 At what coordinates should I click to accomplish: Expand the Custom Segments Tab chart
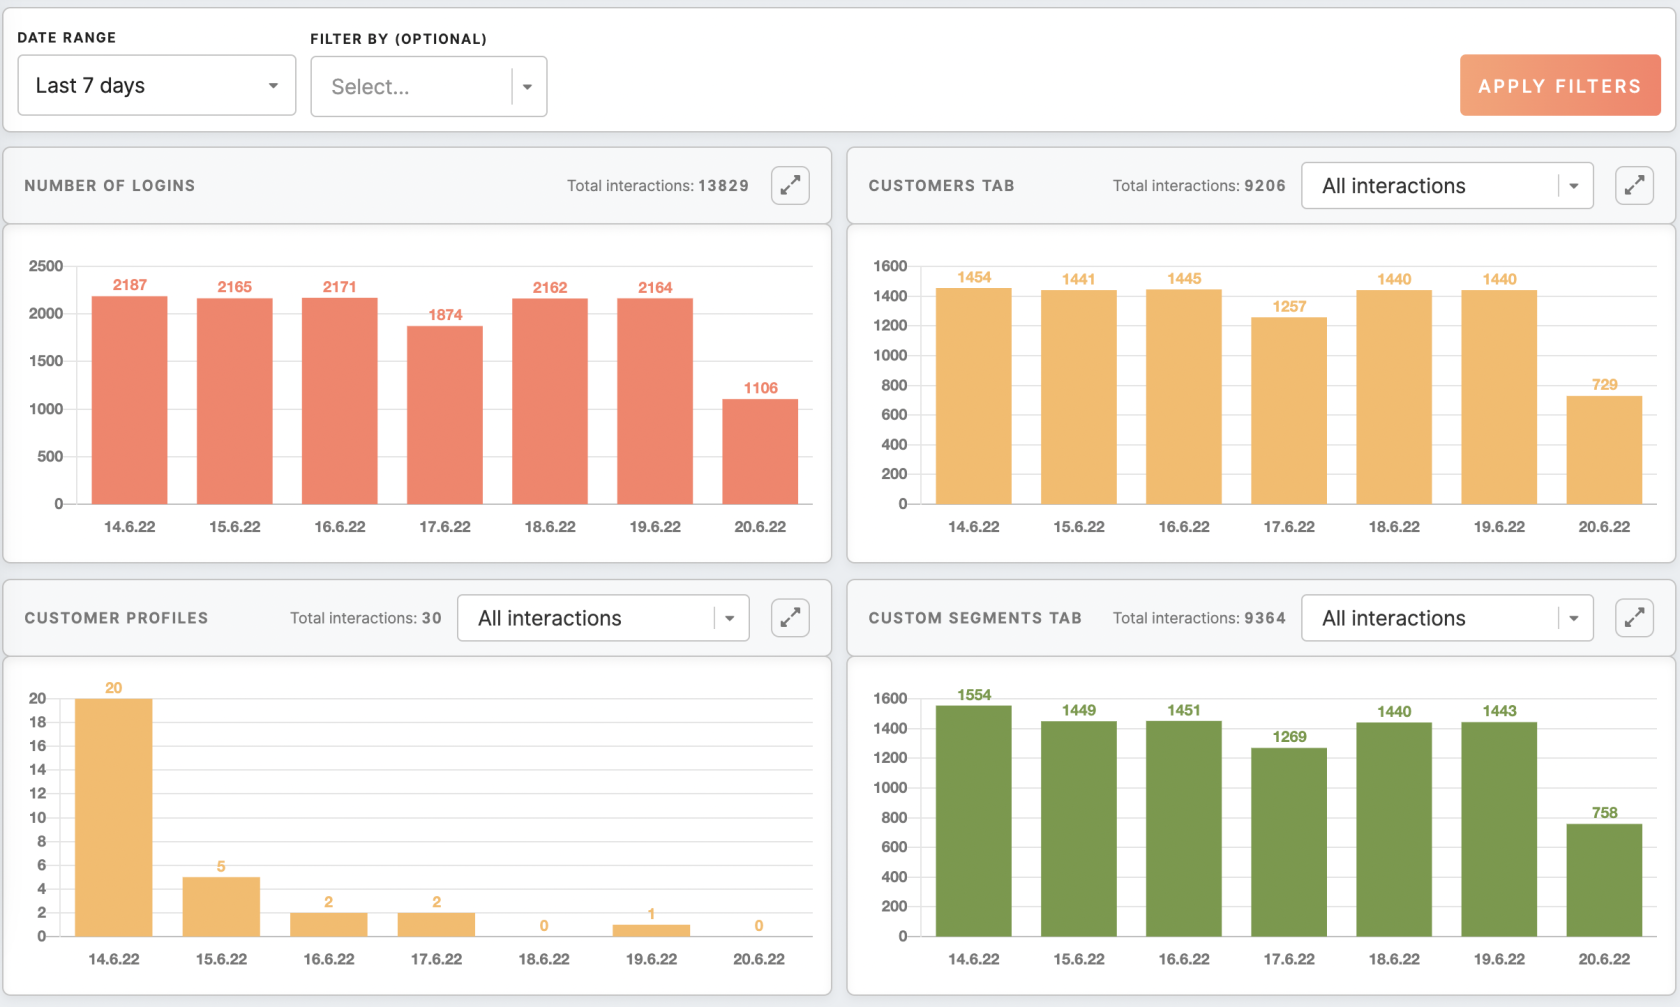(x=1634, y=618)
